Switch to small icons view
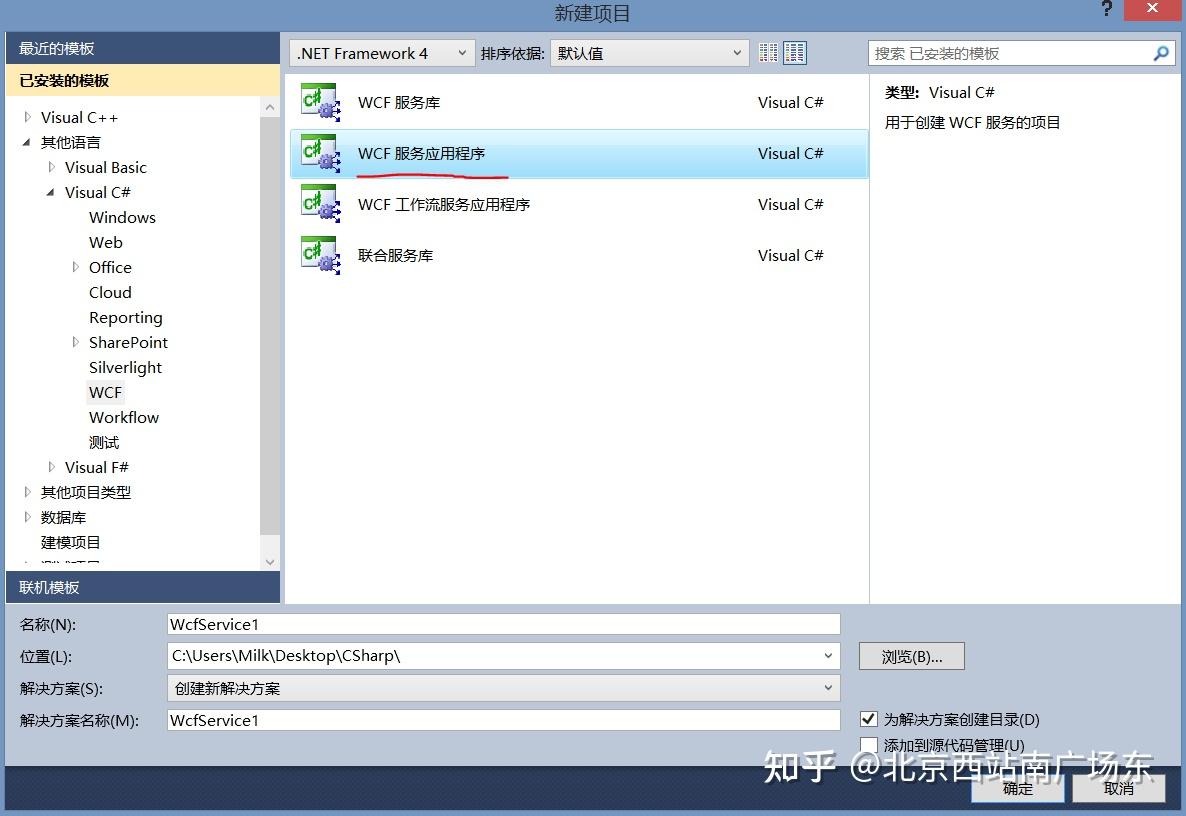The image size is (1186, 816). (768, 53)
